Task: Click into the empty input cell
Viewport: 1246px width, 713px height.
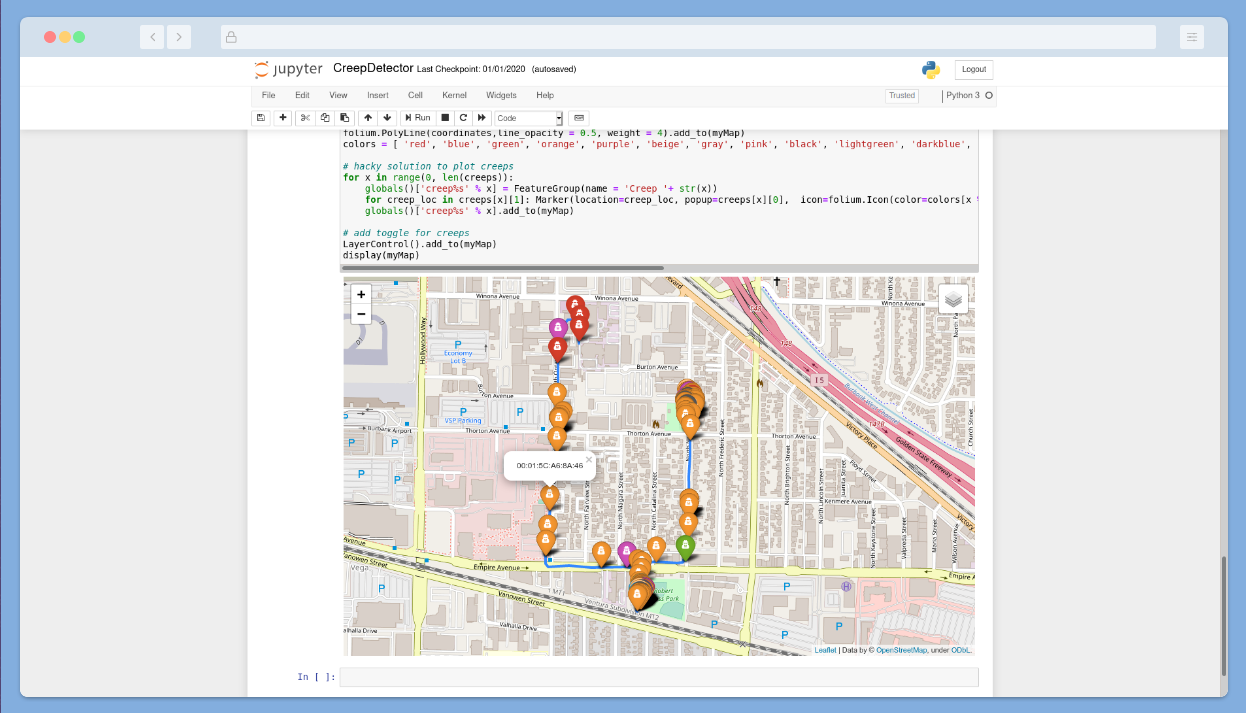Action: click(659, 677)
